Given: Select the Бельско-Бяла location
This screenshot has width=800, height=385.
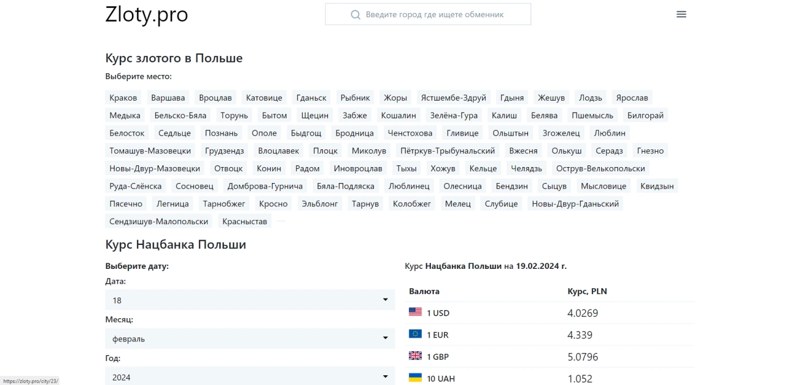Looking at the screenshot, I should 180,115.
